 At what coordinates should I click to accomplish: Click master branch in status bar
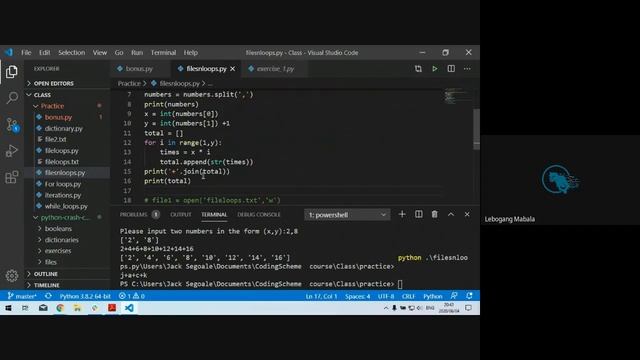point(22,296)
